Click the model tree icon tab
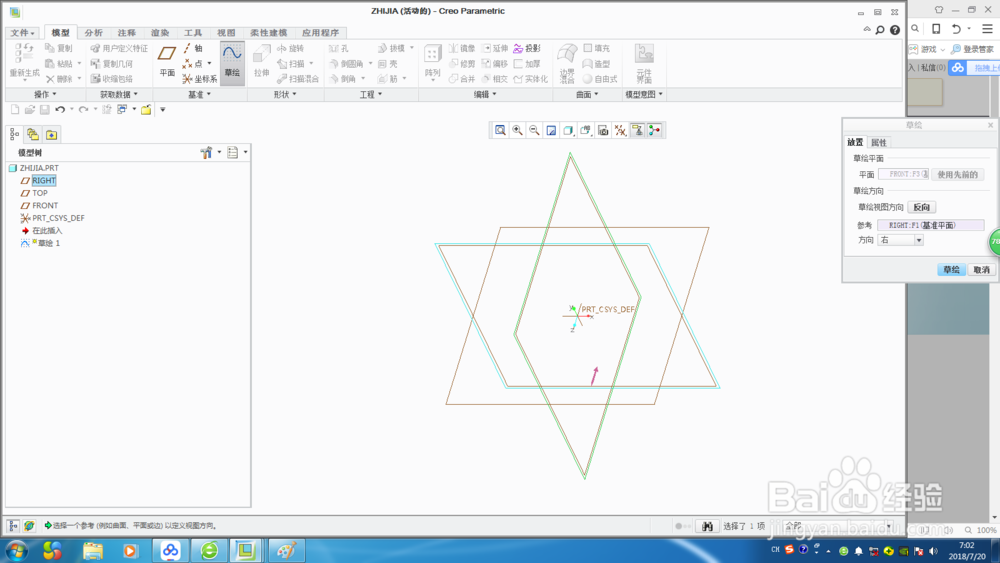Screen dimensions: 1000x563 (x=15, y=135)
